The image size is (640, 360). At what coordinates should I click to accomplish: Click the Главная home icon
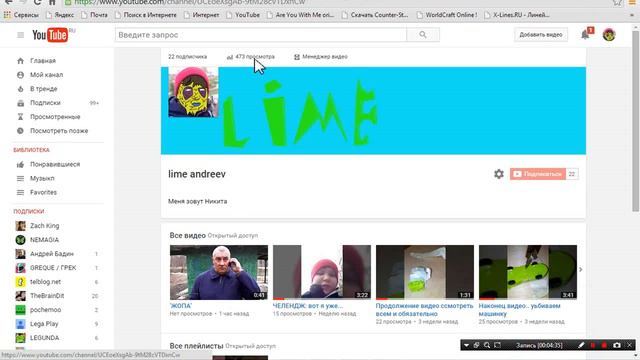[x=20, y=61]
